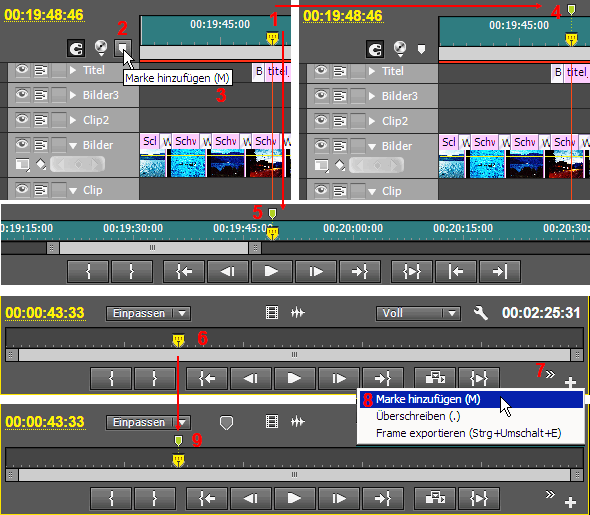
Task: Click Go to In in lower monitor panel
Action: [207, 498]
